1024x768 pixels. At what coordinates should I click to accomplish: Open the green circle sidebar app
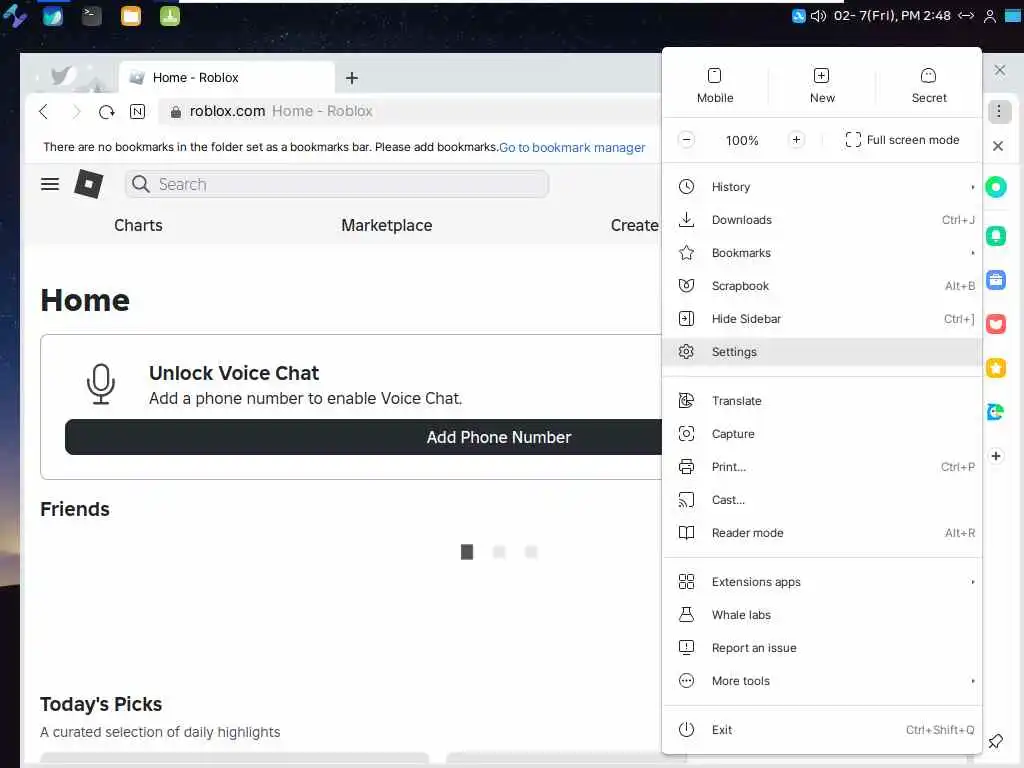[996, 187]
